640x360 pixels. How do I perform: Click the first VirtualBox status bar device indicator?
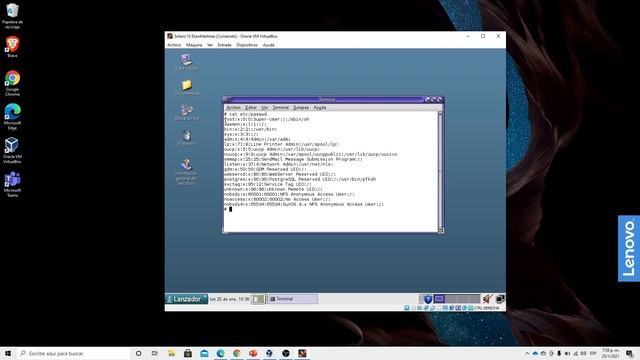[407, 308]
